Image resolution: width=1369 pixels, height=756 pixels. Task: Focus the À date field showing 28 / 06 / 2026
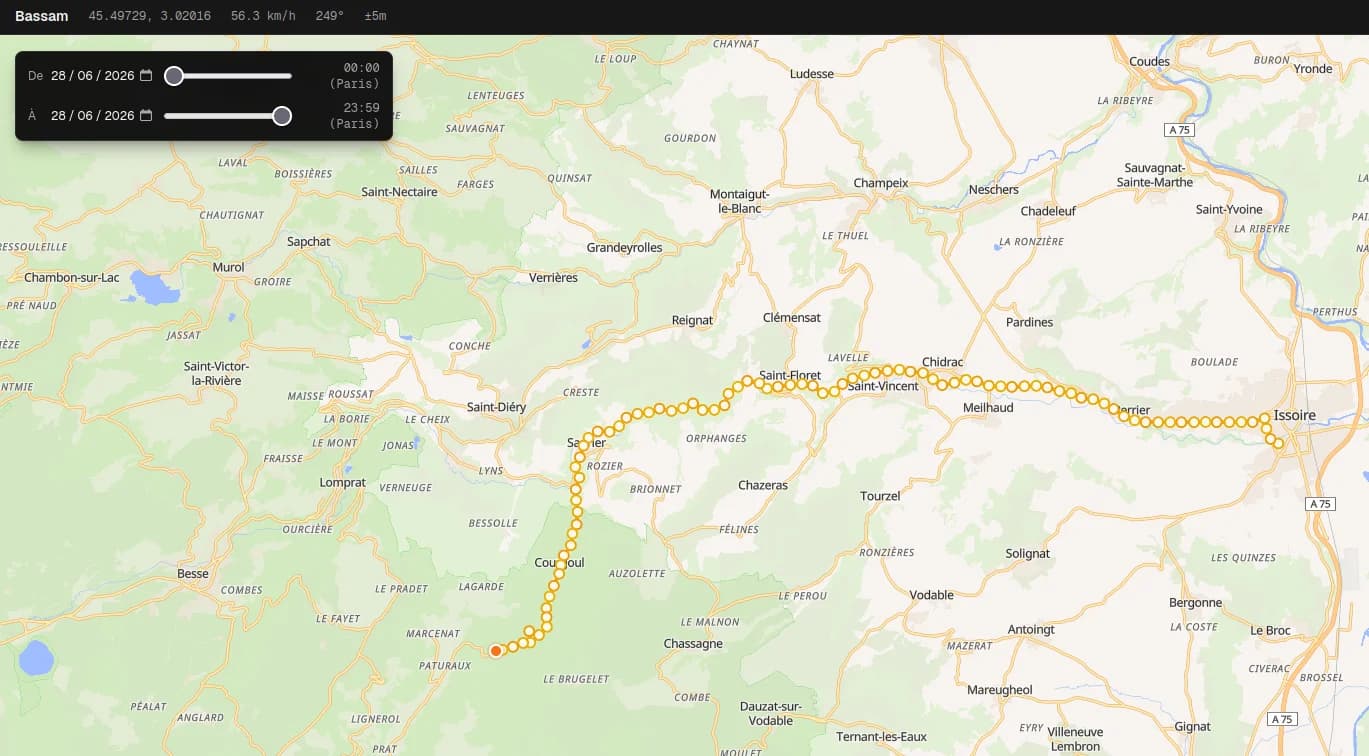101,116
